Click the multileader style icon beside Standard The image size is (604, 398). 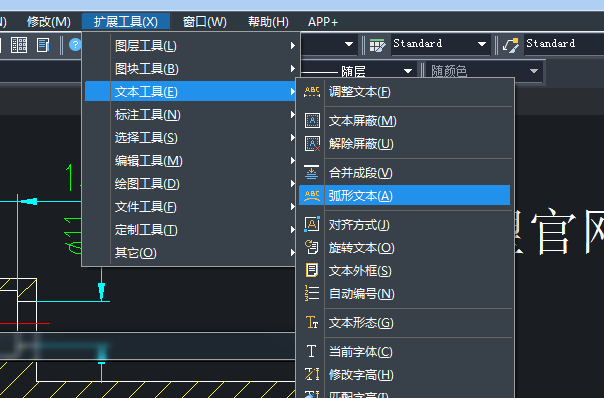coord(511,45)
